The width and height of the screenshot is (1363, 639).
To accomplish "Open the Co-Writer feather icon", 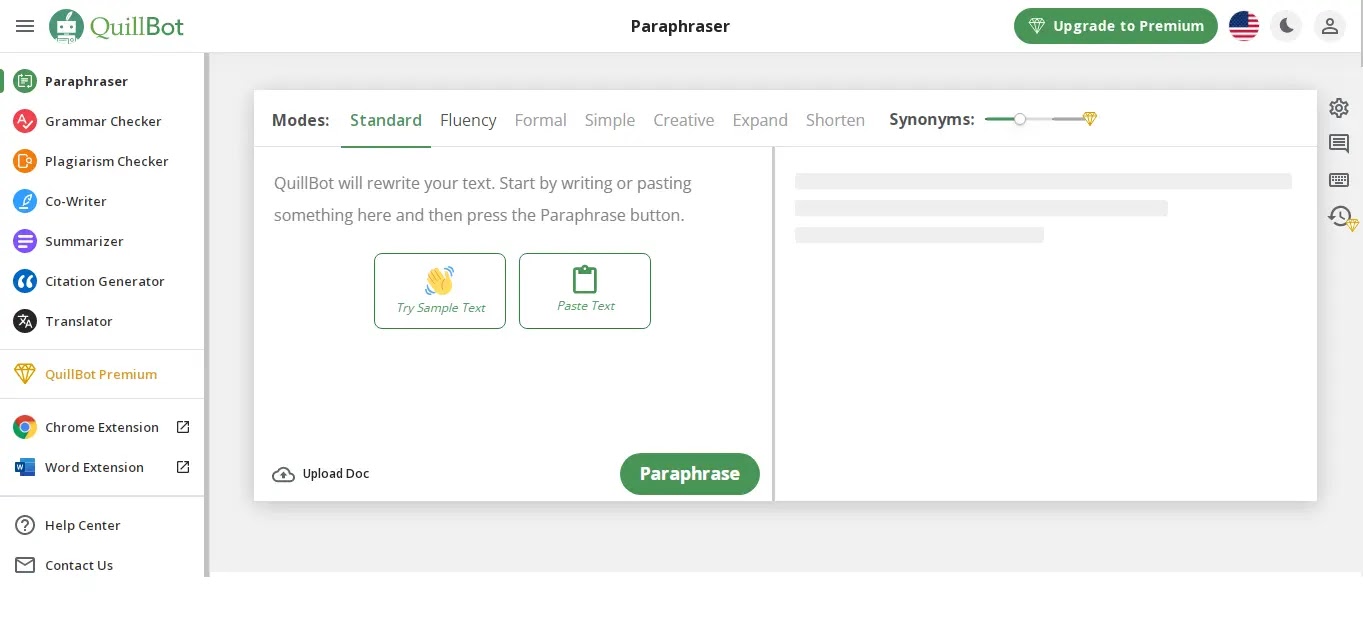I will click(25, 201).
